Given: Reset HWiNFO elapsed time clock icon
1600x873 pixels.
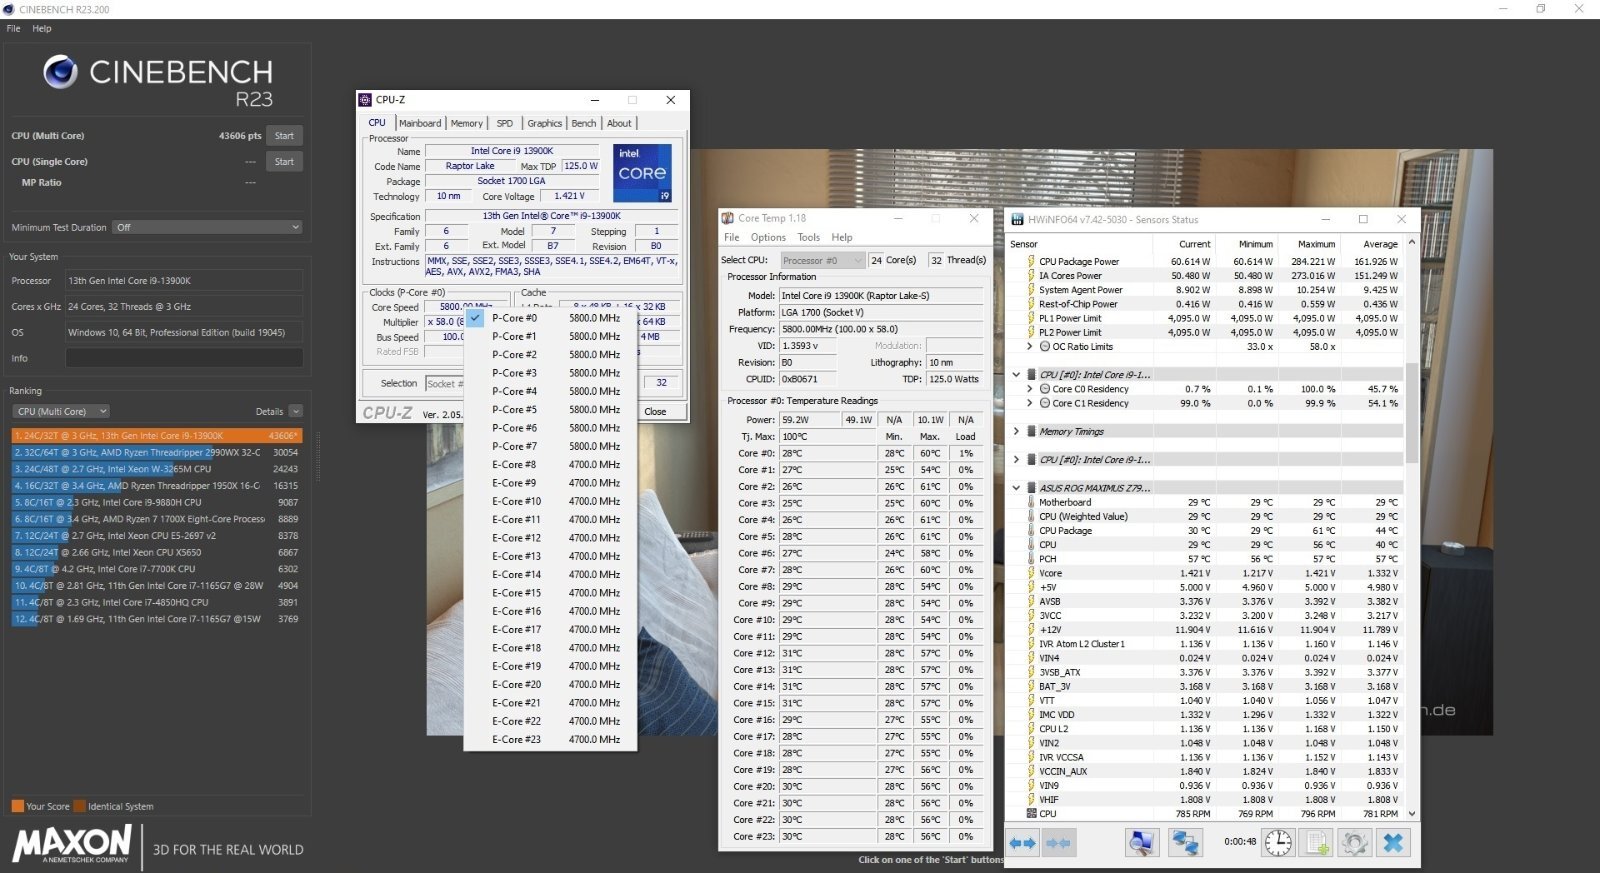Looking at the screenshot, I should [x=1278, y=843].
